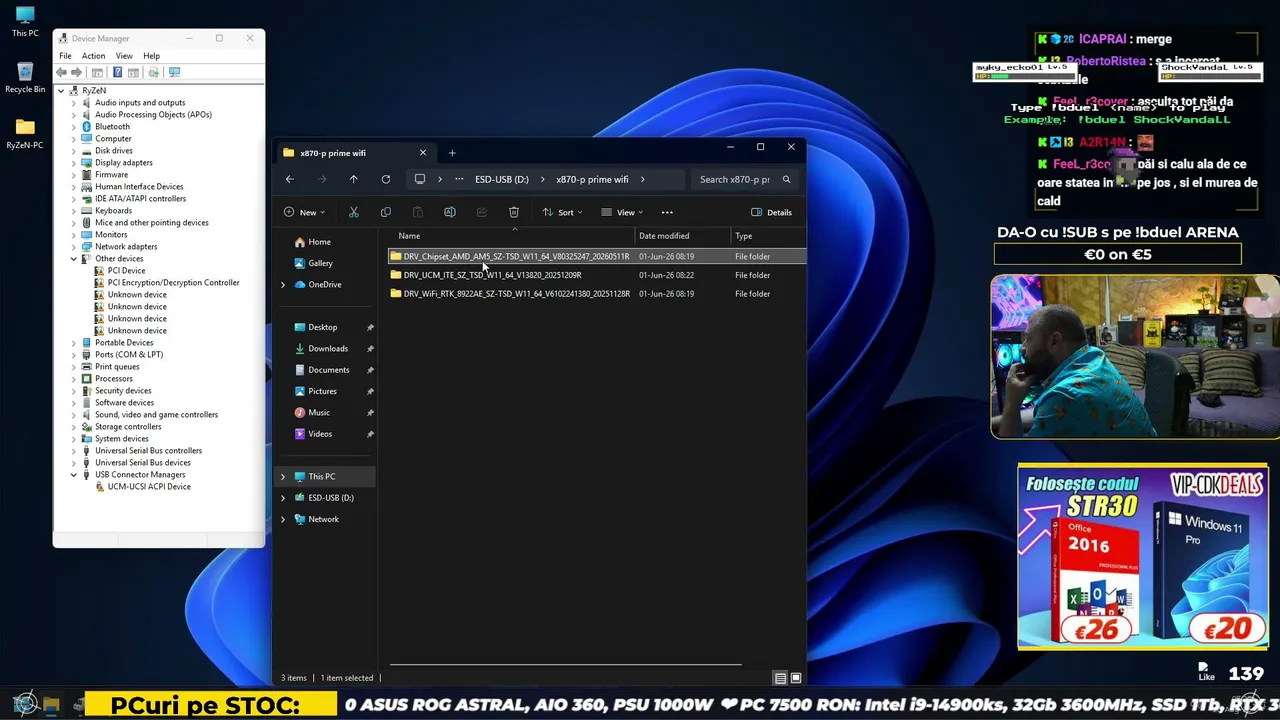Select the DRV_UCM_ITE folder
The height and width of the screenshot is (720, 1280).
click(x=597, y=275)
